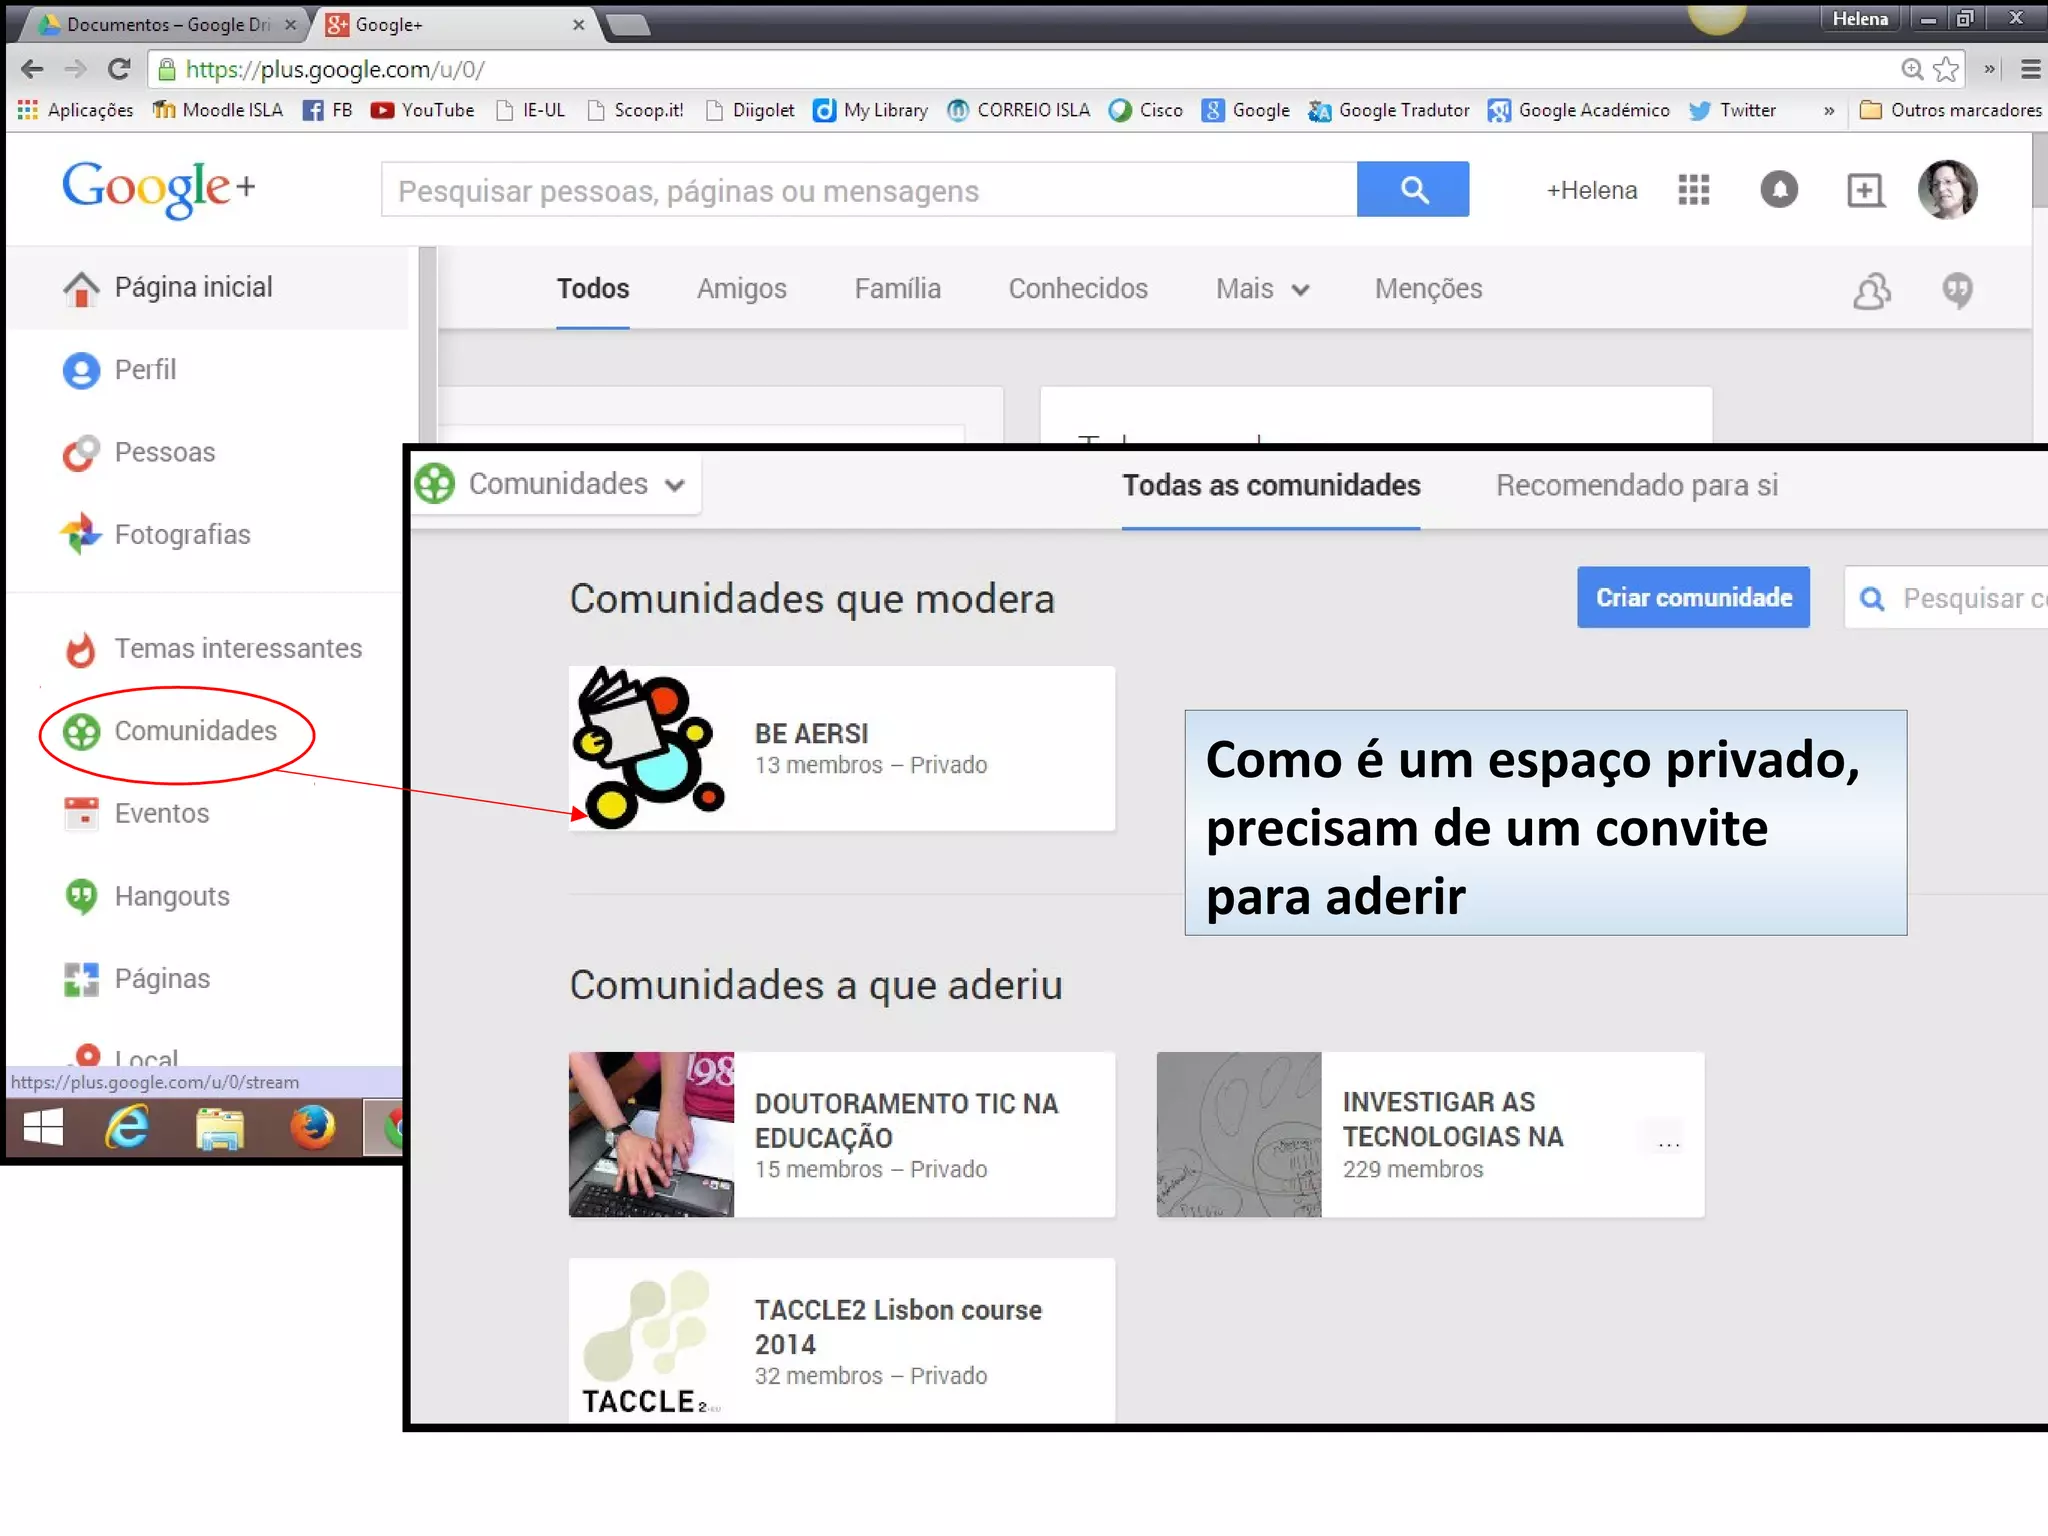Open Hangouts quote icon in stream bar
Screen dimensions: 2048x1536
tap(1957, 291)
